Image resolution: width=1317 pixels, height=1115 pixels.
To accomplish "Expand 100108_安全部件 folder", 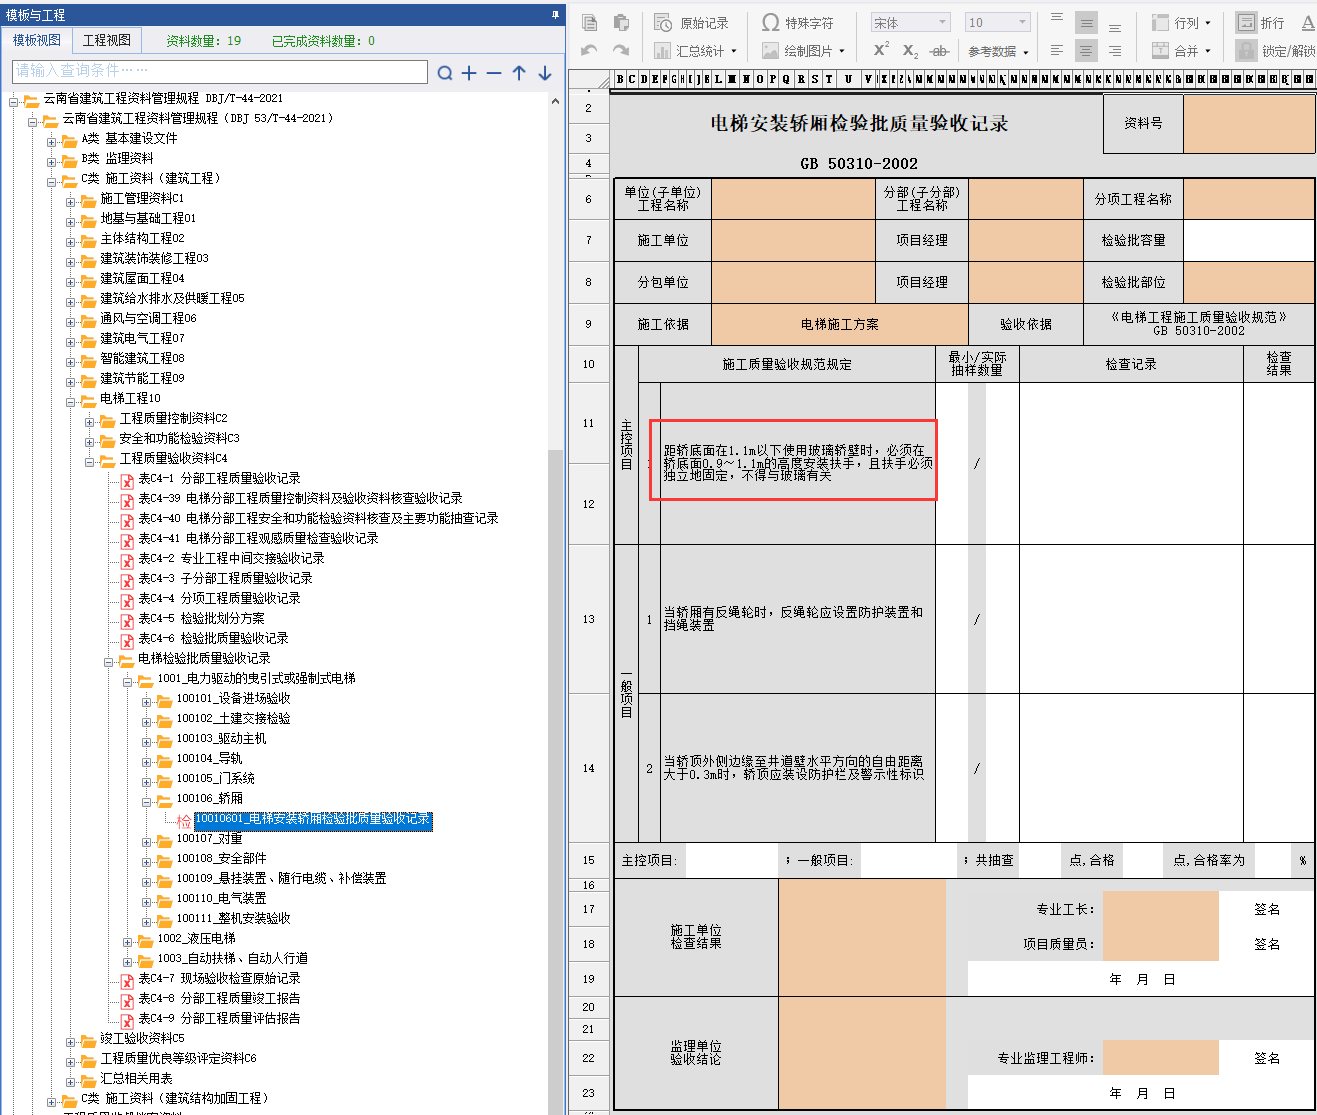I will 147,861.
